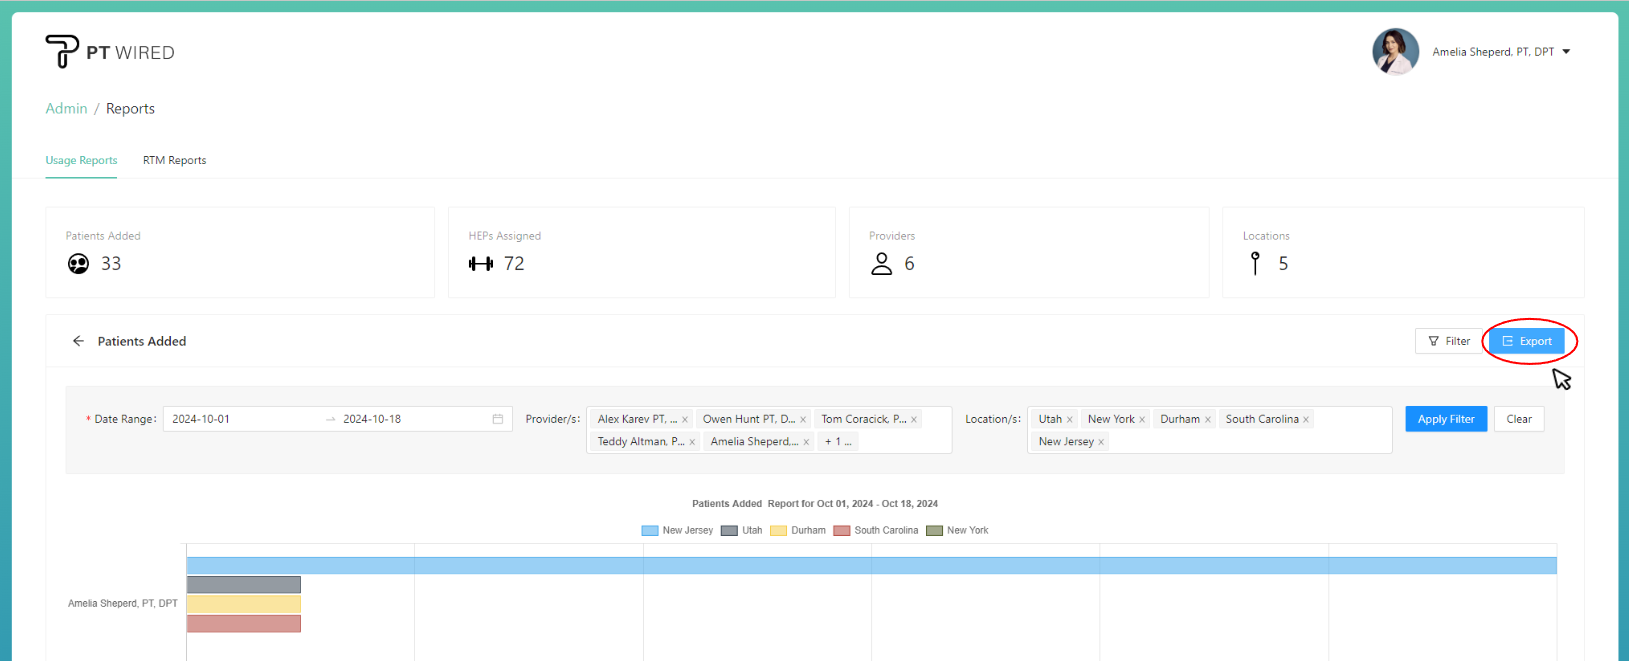Toggle New Jersey legend in chart

tap(678, 531)
